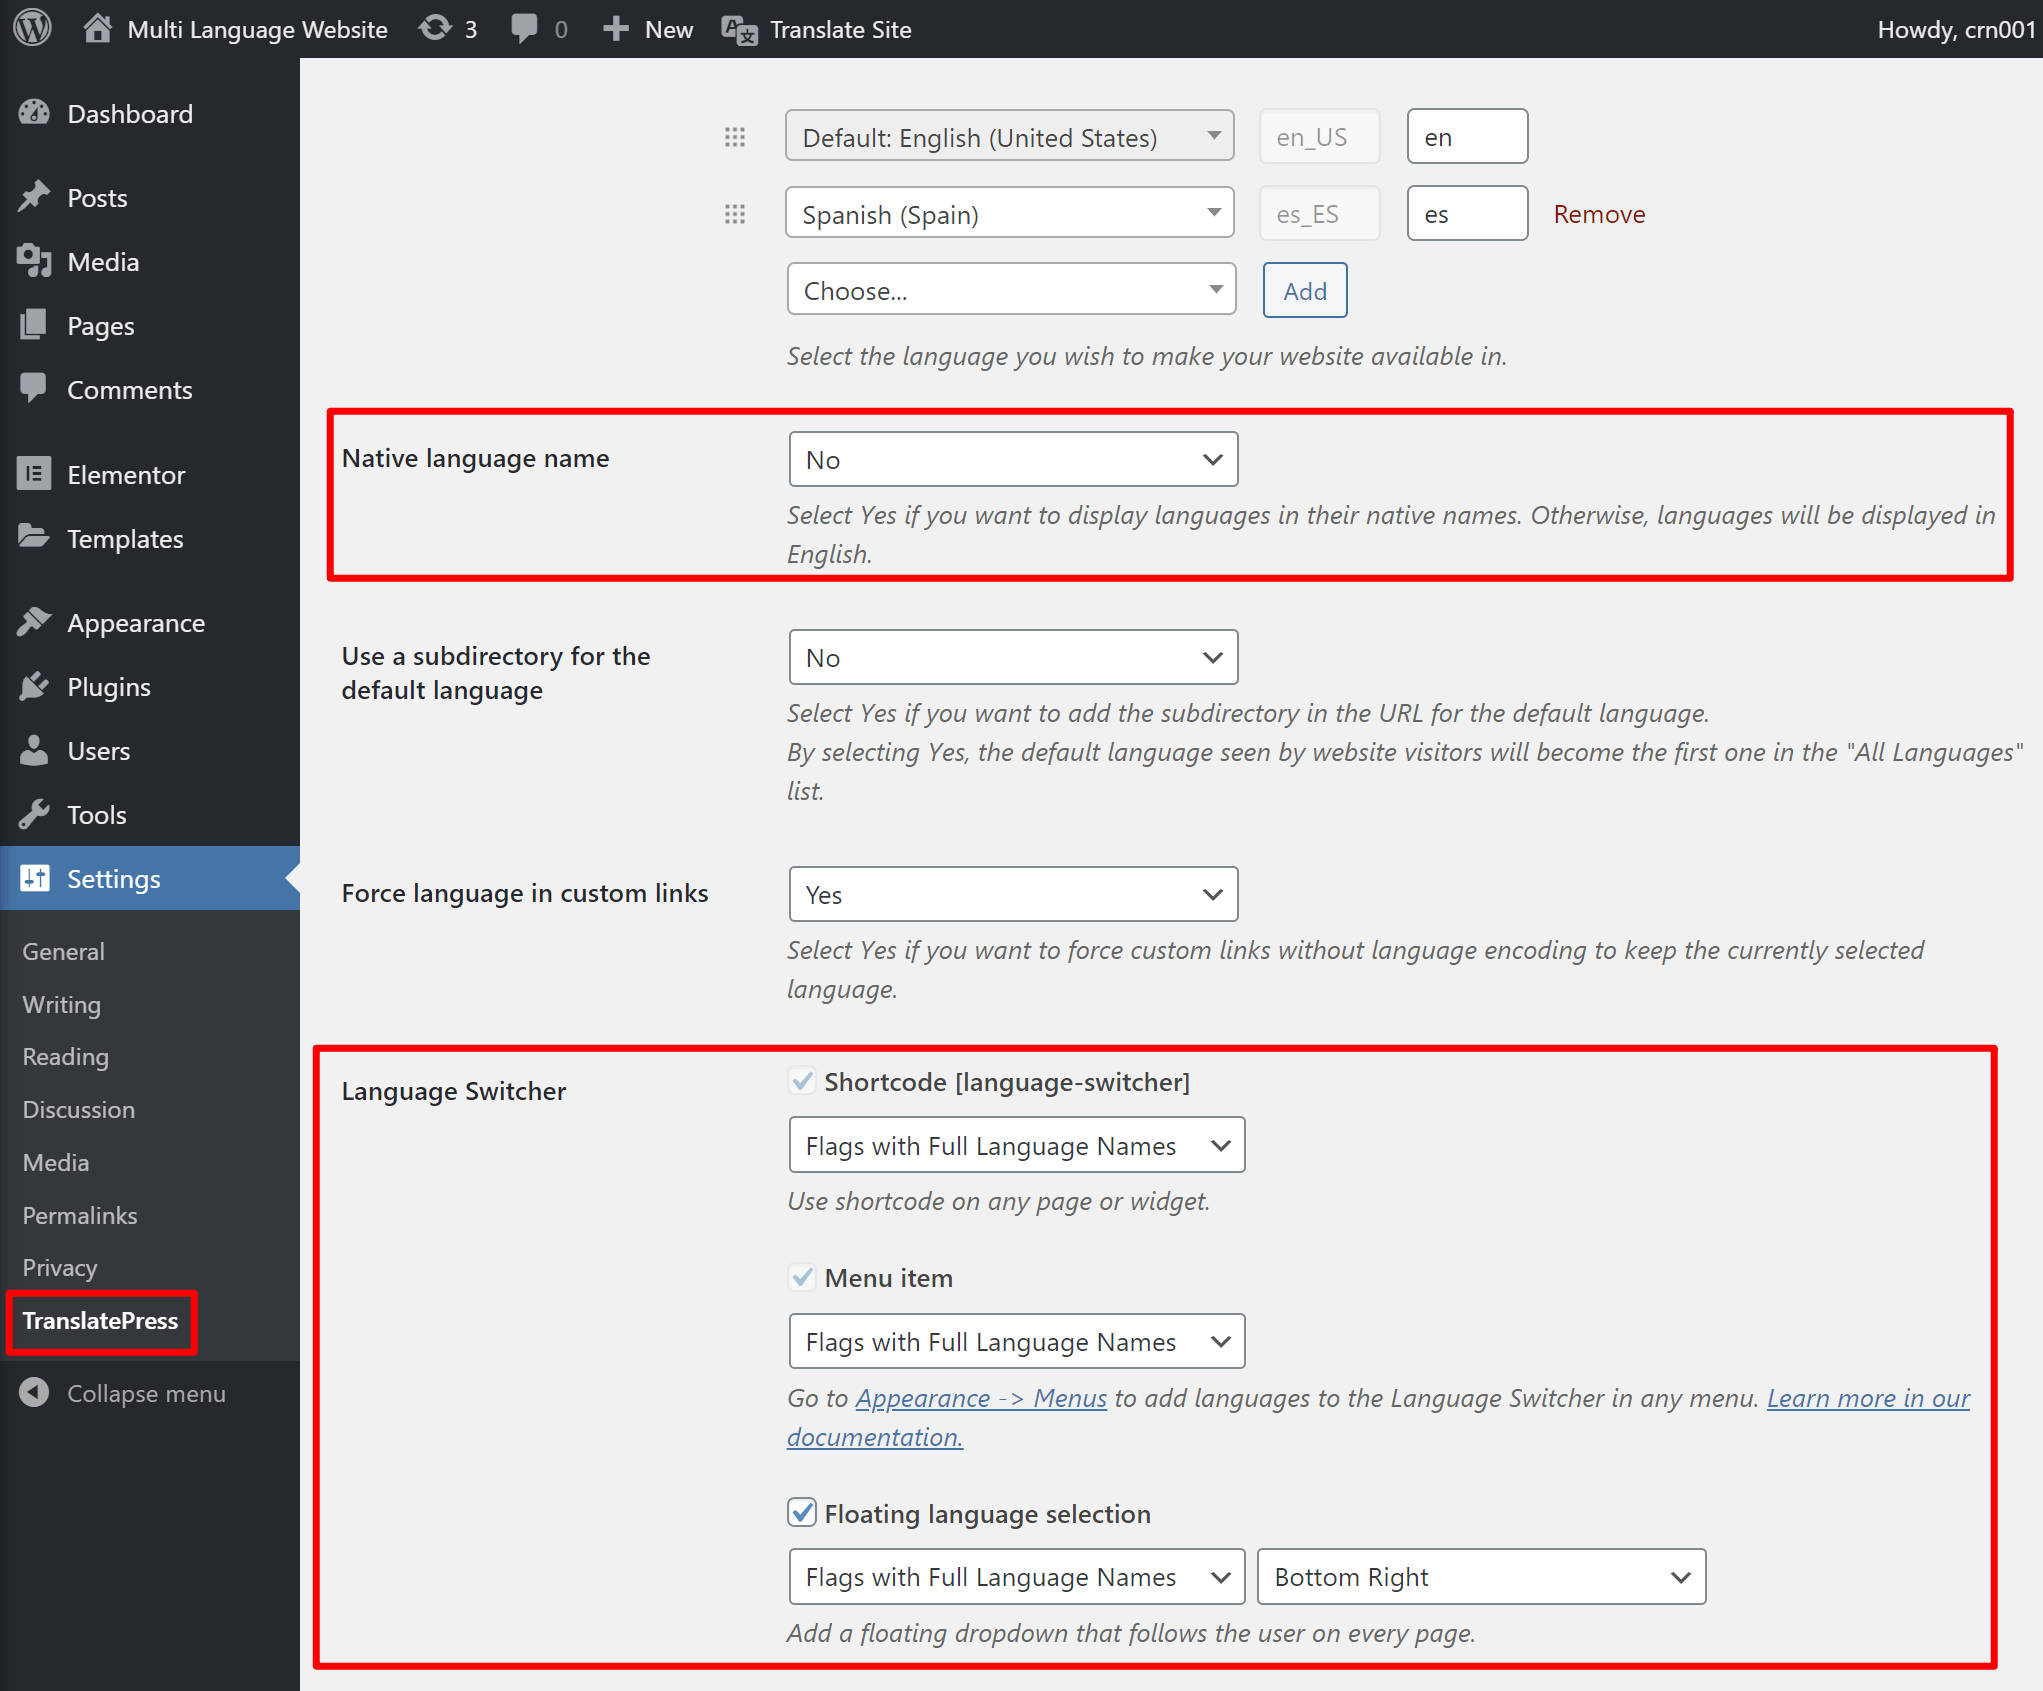
Task: Change the Bottom Right position dropdown
Action: 1479,1576
